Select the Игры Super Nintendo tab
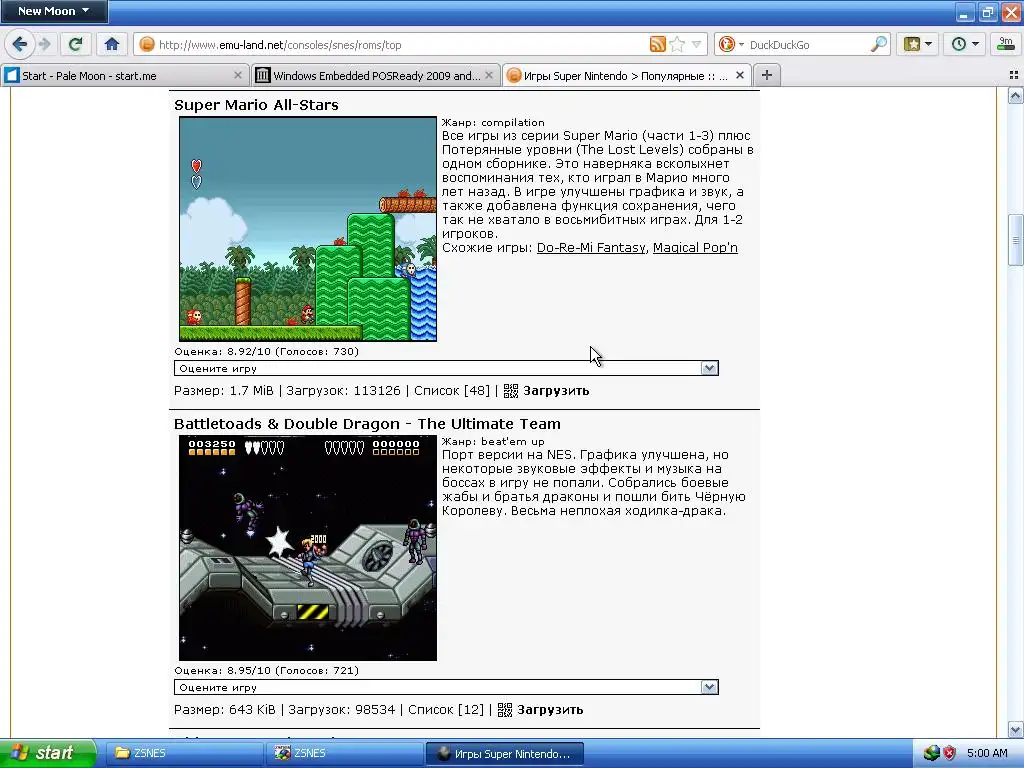This screenshot has height=768, width=1024. pyautogui.click(x=626, y=76)
